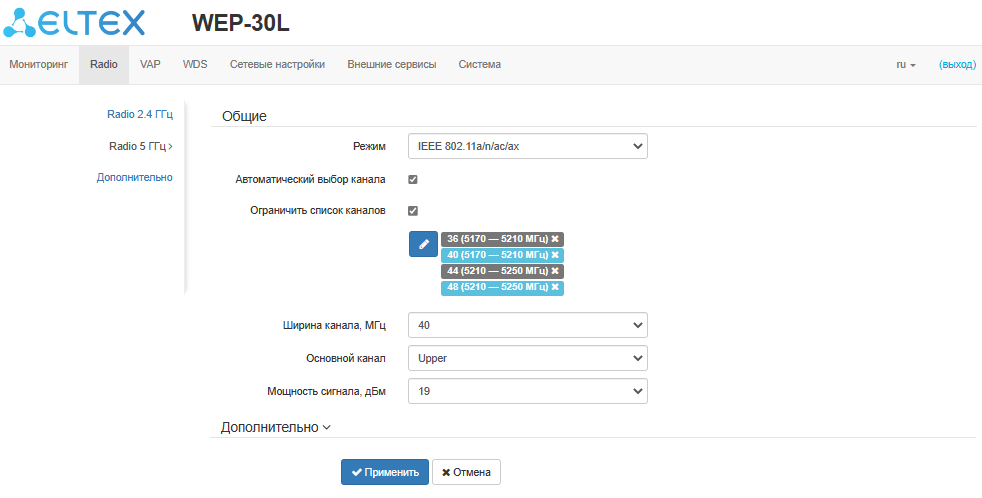Switch to the VAP tab
The height and width of the screenshot is (498, 982).
point(150,64)
